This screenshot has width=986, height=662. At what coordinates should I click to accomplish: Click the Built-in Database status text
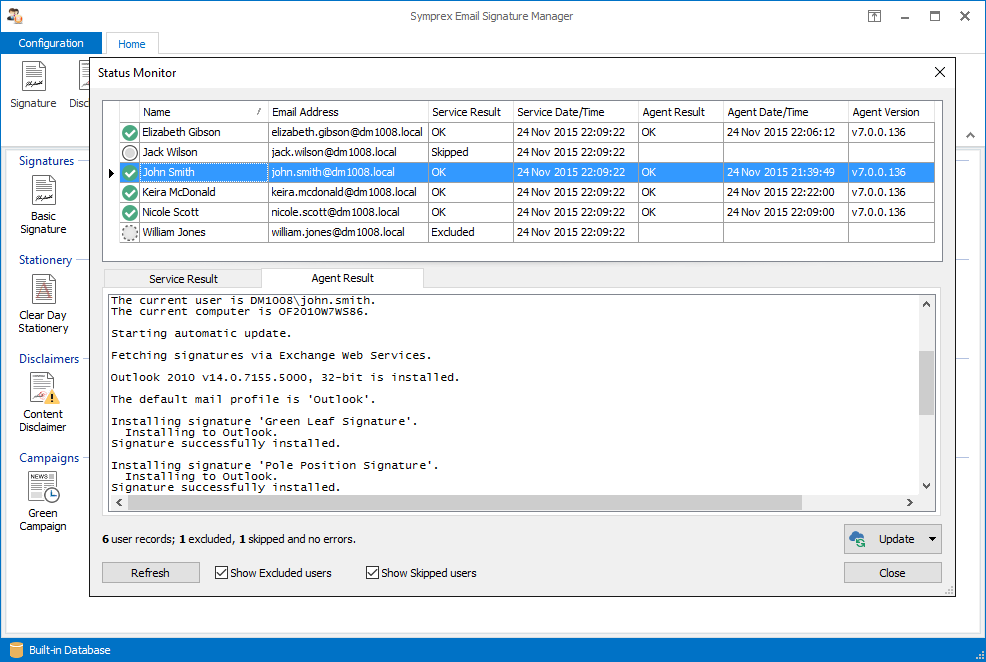point(70,650)
